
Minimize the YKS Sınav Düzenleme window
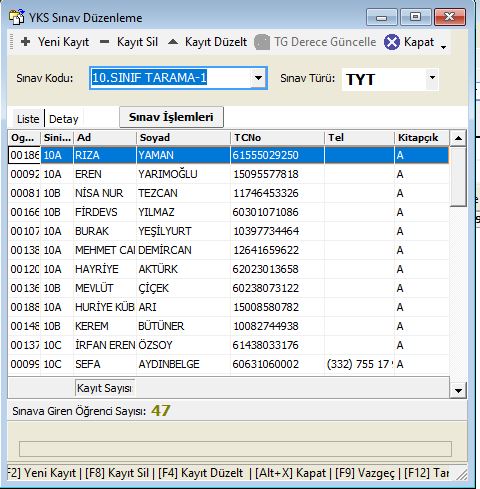[x=381, y=17]
